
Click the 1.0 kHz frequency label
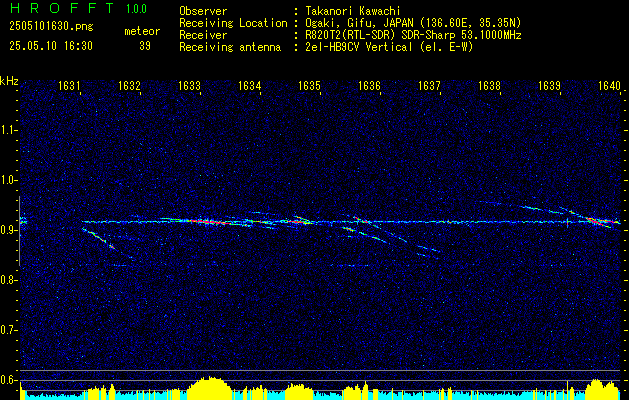pos(8,180)
